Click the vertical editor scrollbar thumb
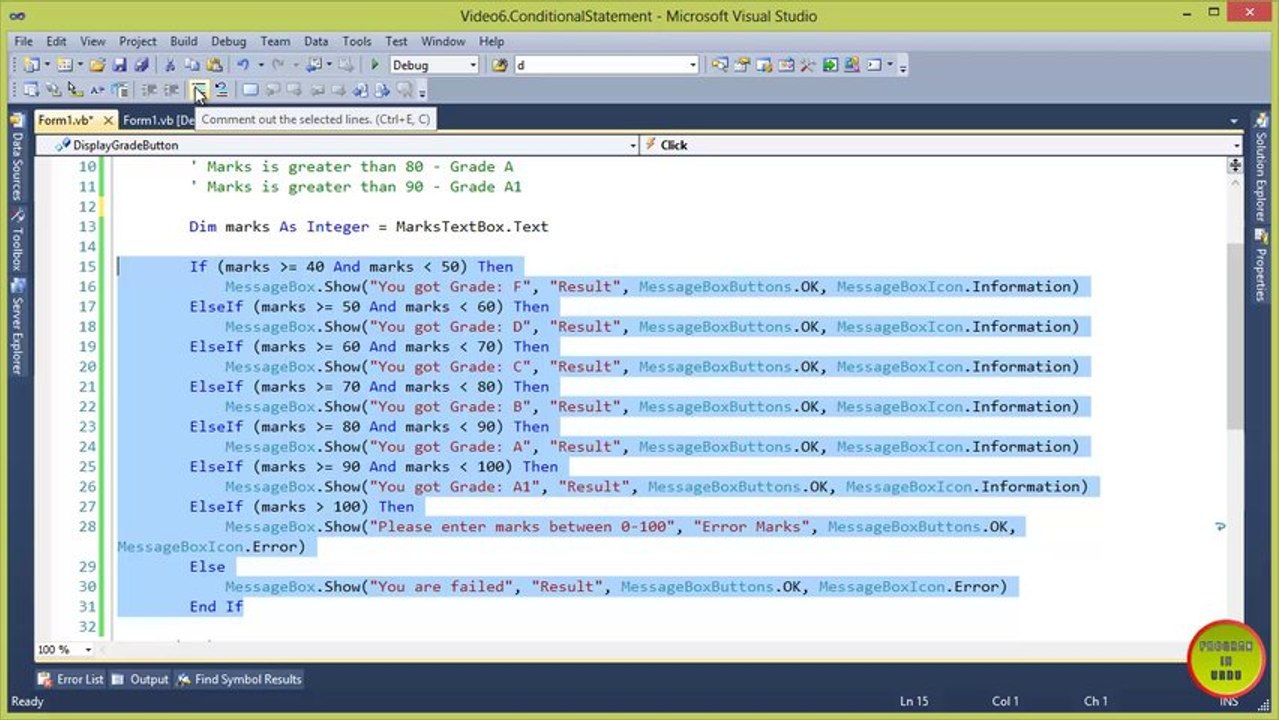This screenshot has width=1279, height=720. [1235, 335]
